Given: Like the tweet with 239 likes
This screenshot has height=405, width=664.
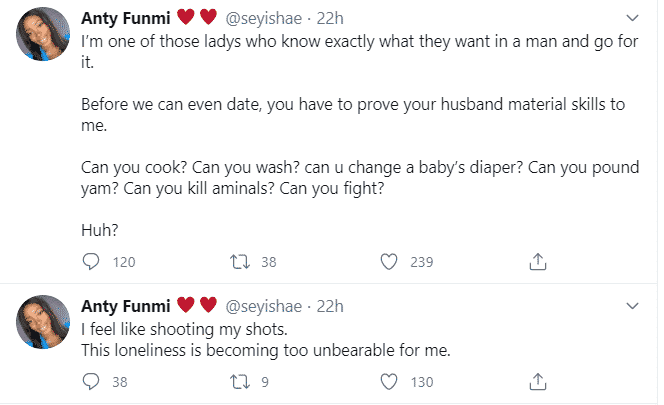Looking at the screenshot, I should [390, 263].
